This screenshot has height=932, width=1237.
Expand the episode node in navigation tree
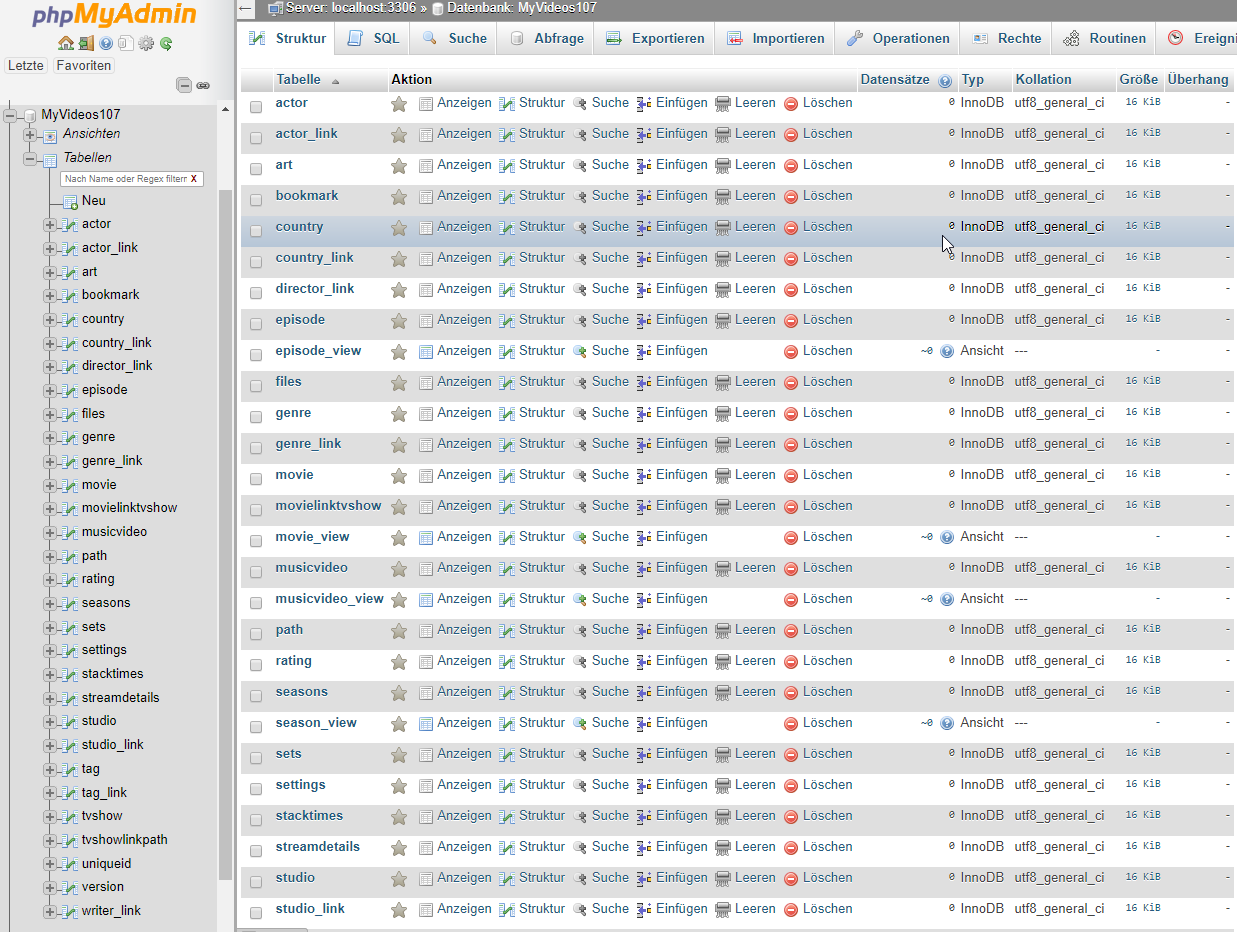[x=49, y=391]
